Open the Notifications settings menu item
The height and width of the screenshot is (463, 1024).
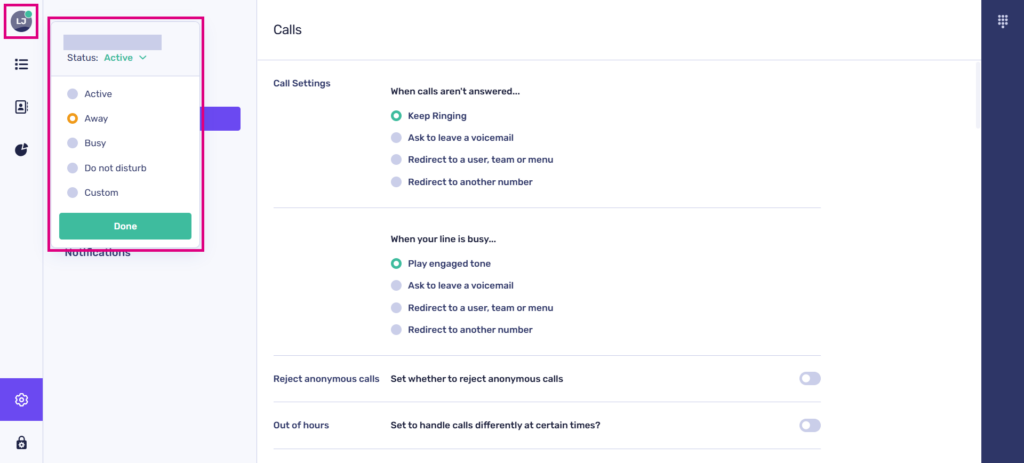(x=98, y=254)
